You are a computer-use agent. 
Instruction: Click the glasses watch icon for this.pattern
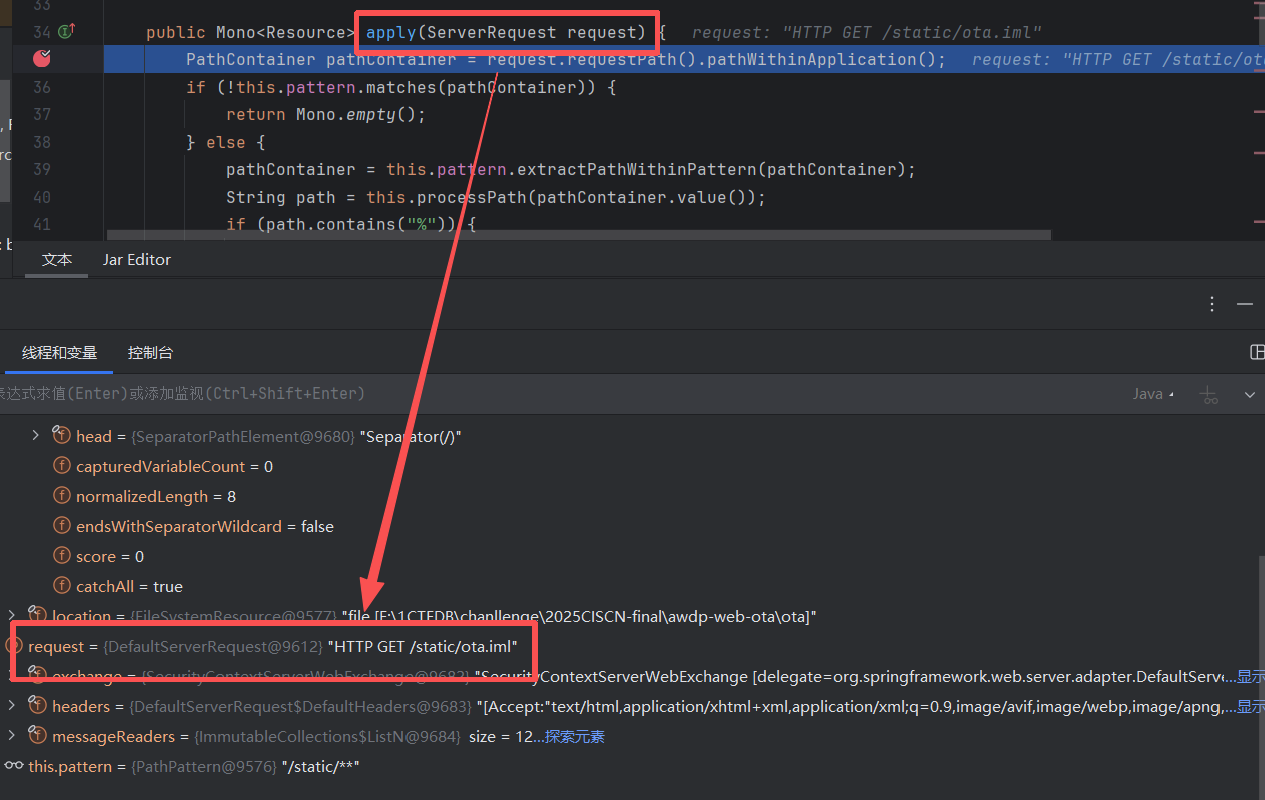tap(13, 766)
